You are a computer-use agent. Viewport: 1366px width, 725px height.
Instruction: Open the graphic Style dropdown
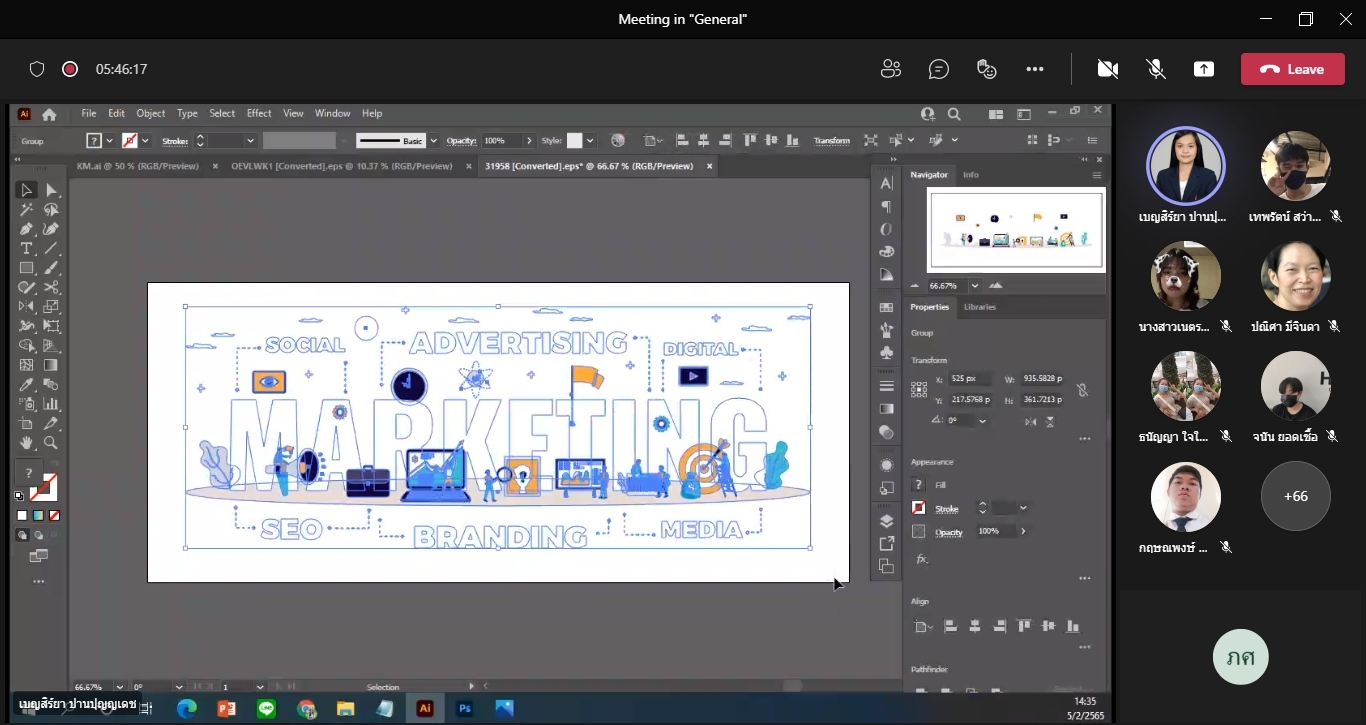coord(590,141)
